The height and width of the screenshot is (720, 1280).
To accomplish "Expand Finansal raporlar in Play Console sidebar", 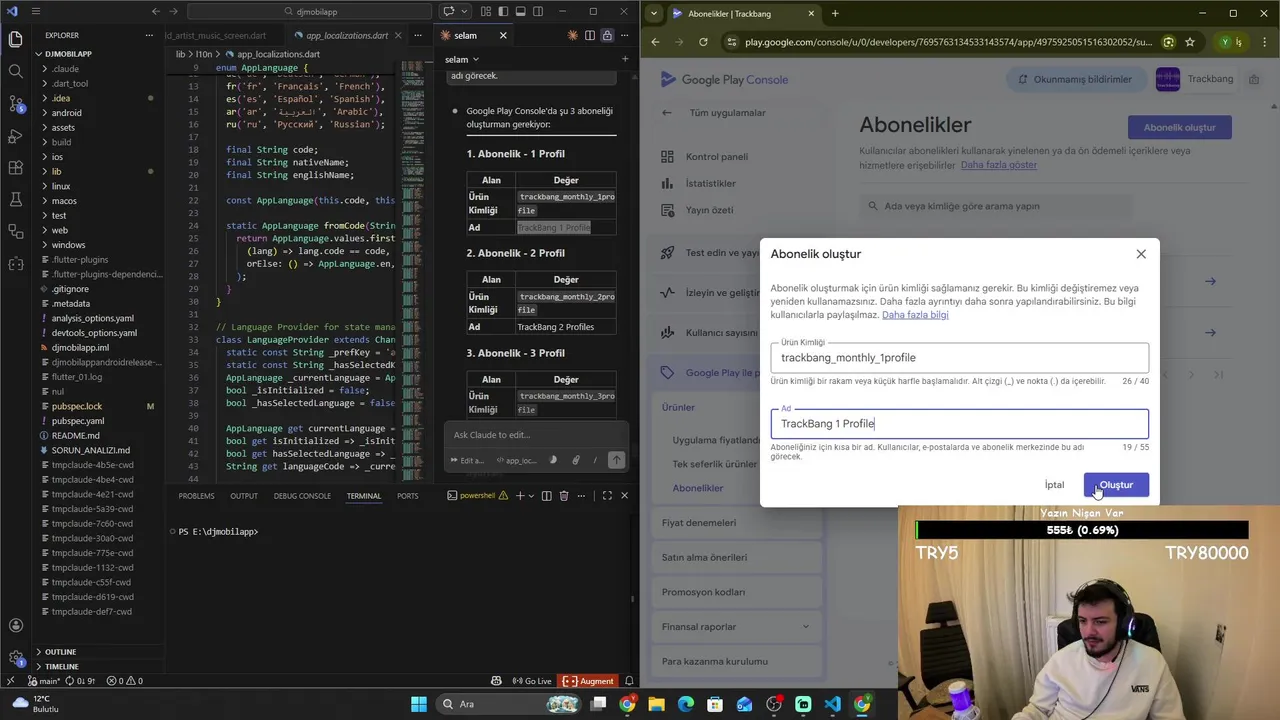I will [x=736, y=627].
